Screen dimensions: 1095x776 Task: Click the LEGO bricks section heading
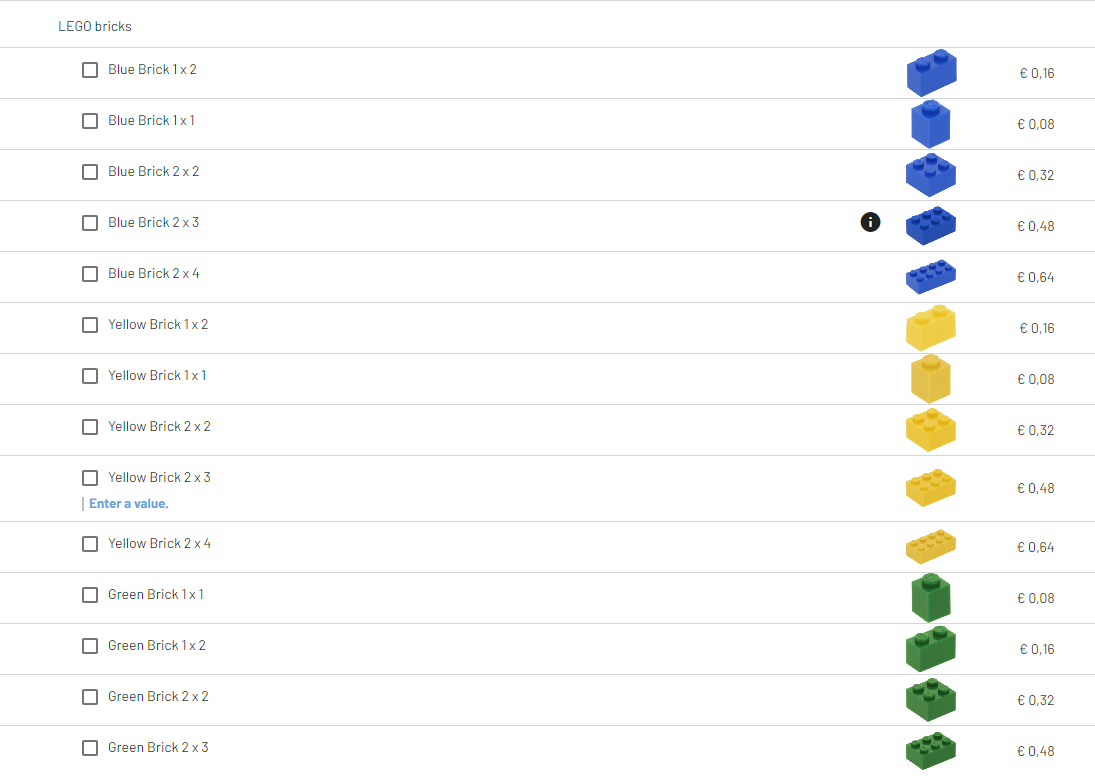95,27
